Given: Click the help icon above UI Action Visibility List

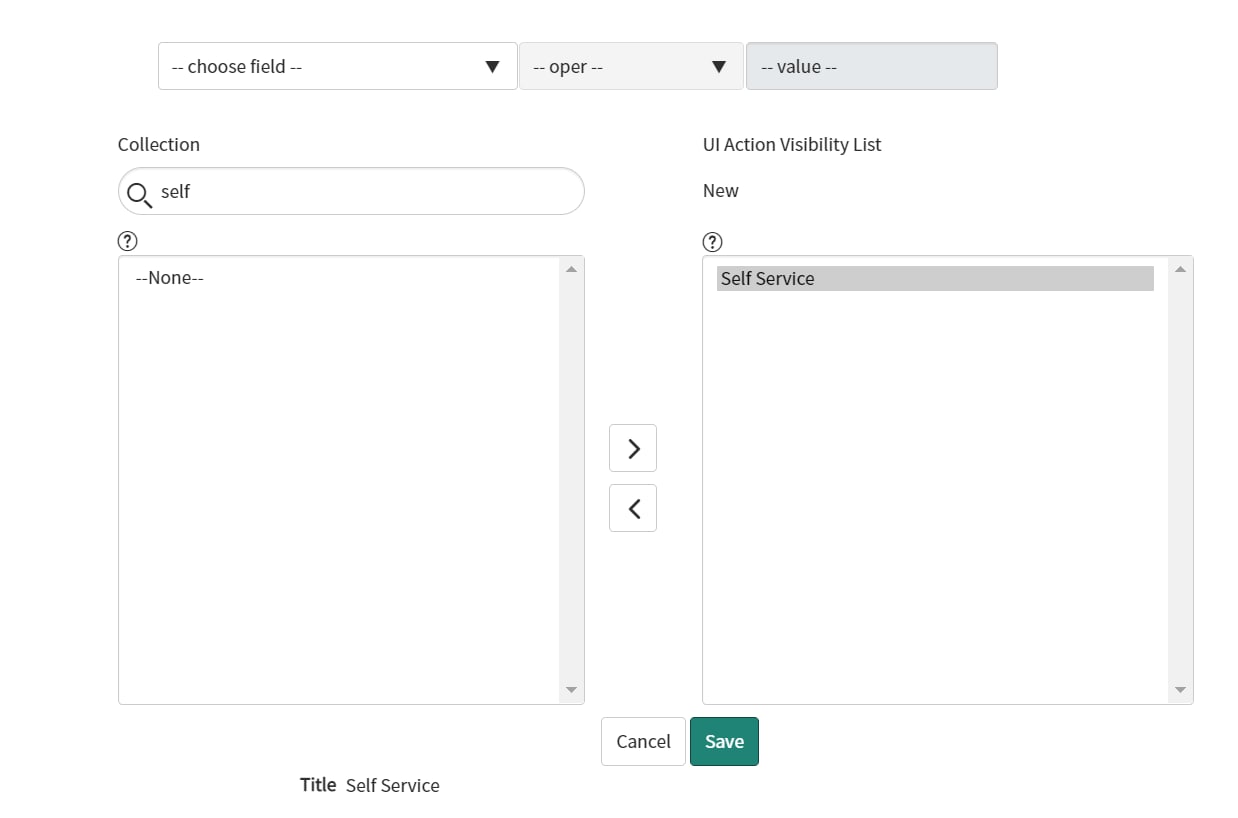Looking at the screenshot, I should pyautogui.click(x=712, y=240).
